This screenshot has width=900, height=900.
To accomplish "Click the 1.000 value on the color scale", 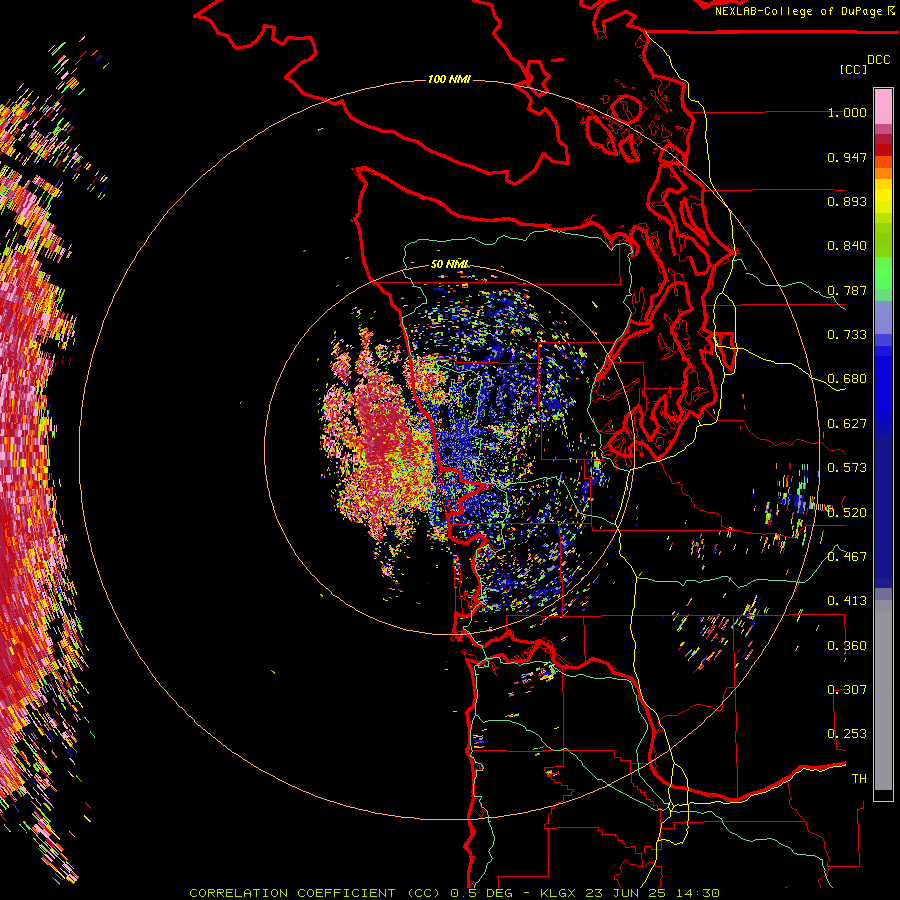I will click(x=847, y=112).
